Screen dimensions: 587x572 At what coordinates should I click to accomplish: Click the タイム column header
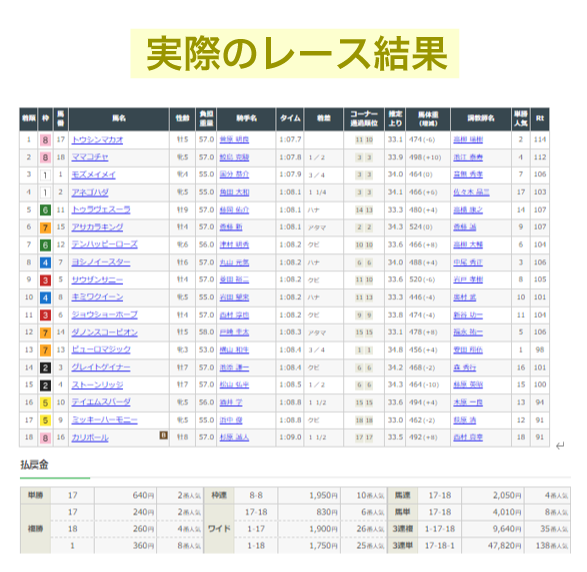click(290, 119)
